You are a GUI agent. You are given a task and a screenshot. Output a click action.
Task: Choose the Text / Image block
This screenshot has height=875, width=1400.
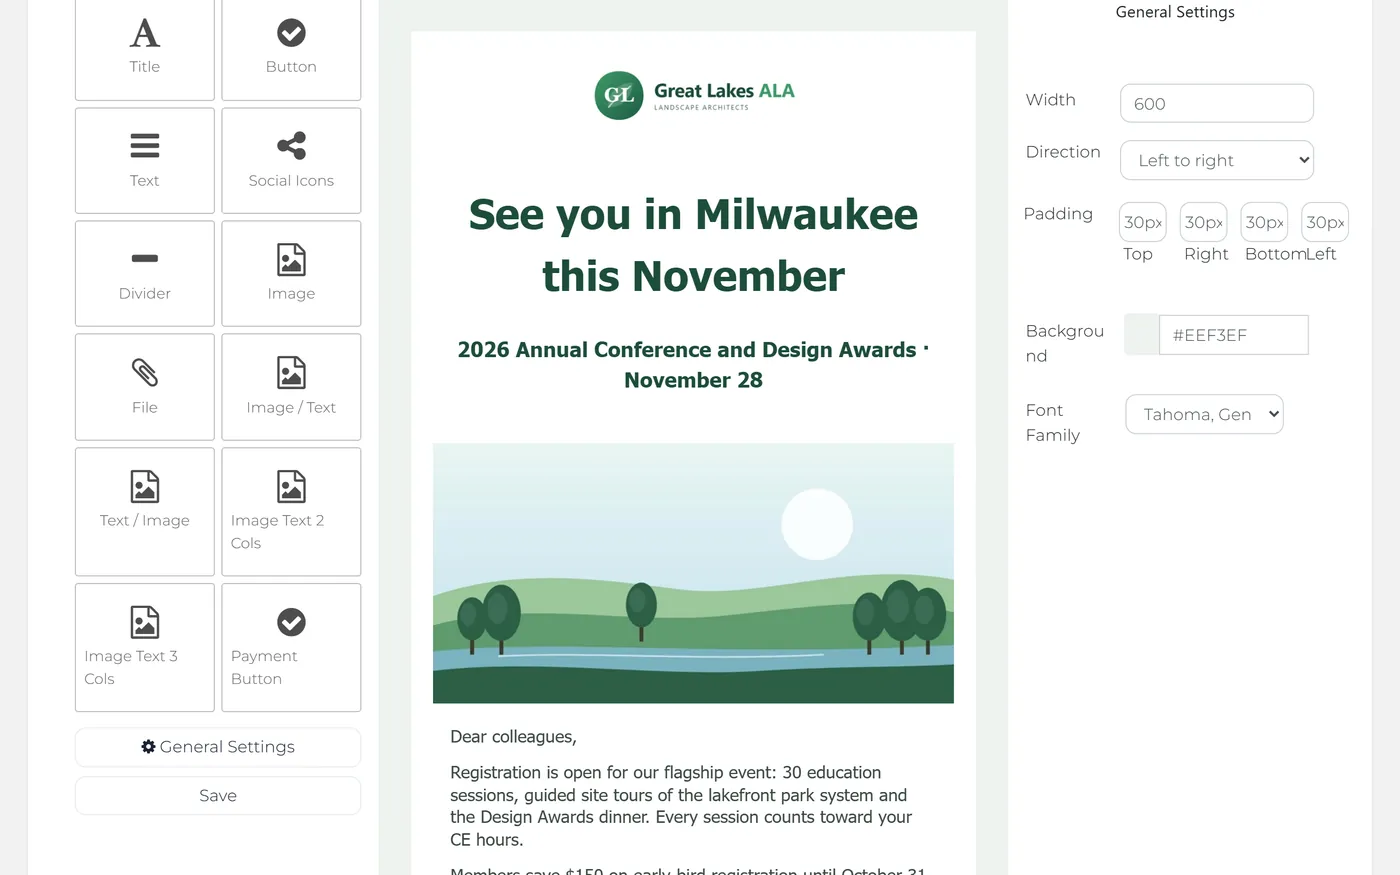pyautogui.click(x=145, y=511)
